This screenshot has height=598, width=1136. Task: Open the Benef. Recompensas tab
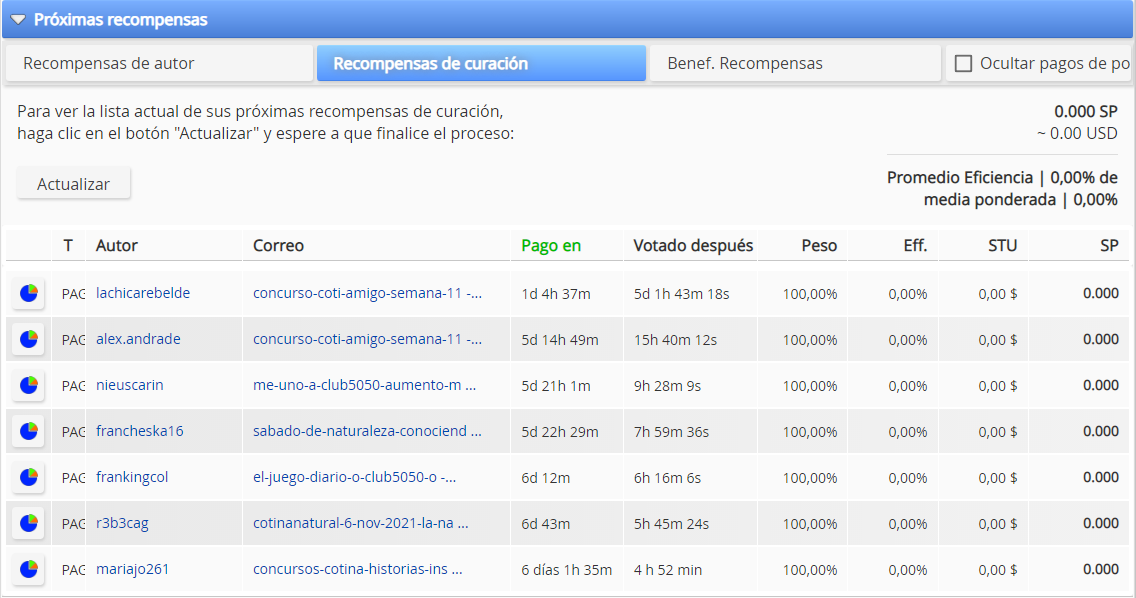click(x=795, y=63)
